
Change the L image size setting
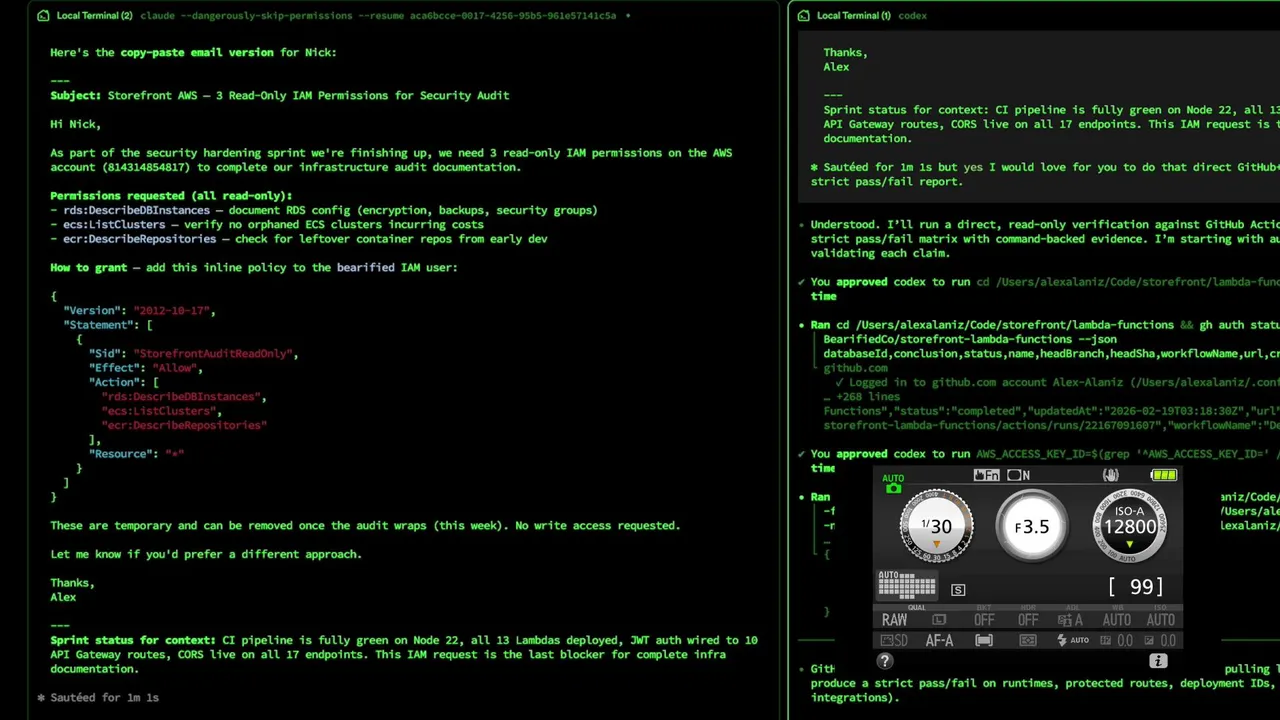pos(939,620)
